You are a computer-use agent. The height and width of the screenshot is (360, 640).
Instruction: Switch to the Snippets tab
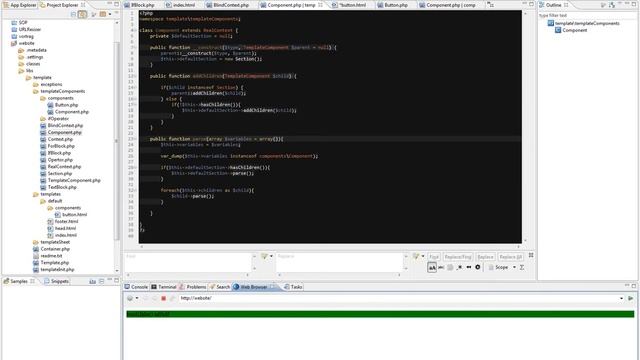coord(56,281)
